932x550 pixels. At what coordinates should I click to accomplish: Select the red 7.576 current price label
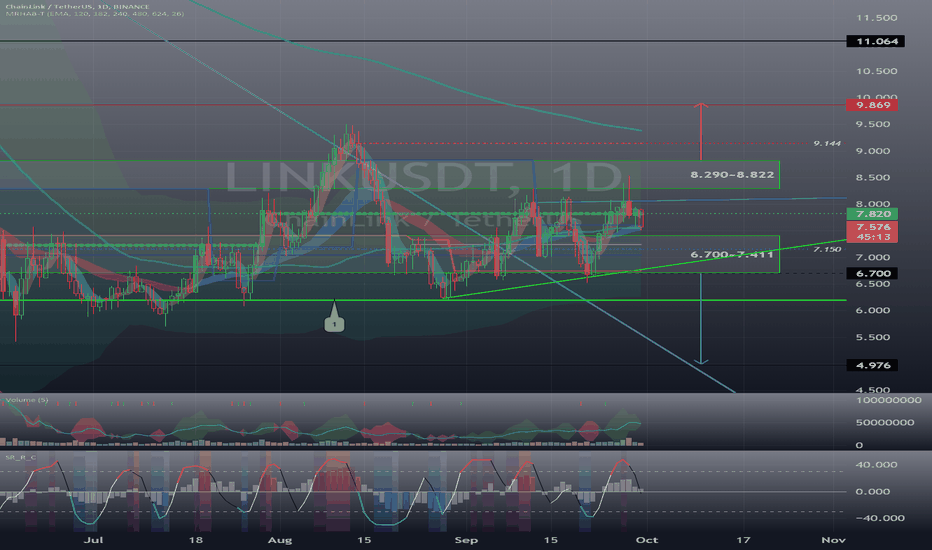tap(872, 227)
